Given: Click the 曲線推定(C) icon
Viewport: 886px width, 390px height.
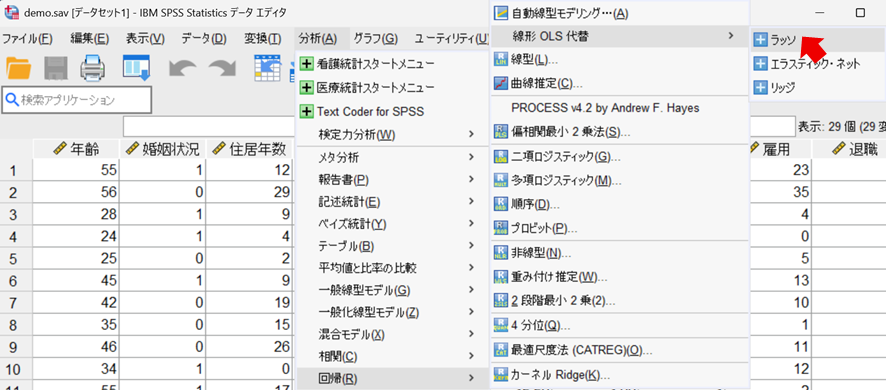Looking at the screenshot, I should pos(501,84).
